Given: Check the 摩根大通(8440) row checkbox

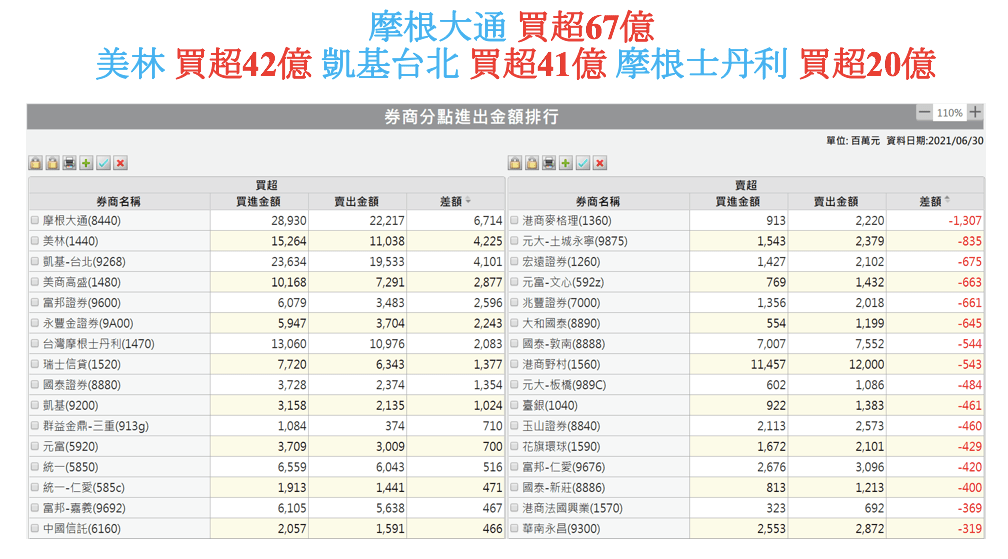Looking at the screenshot, I should (35, 220).
